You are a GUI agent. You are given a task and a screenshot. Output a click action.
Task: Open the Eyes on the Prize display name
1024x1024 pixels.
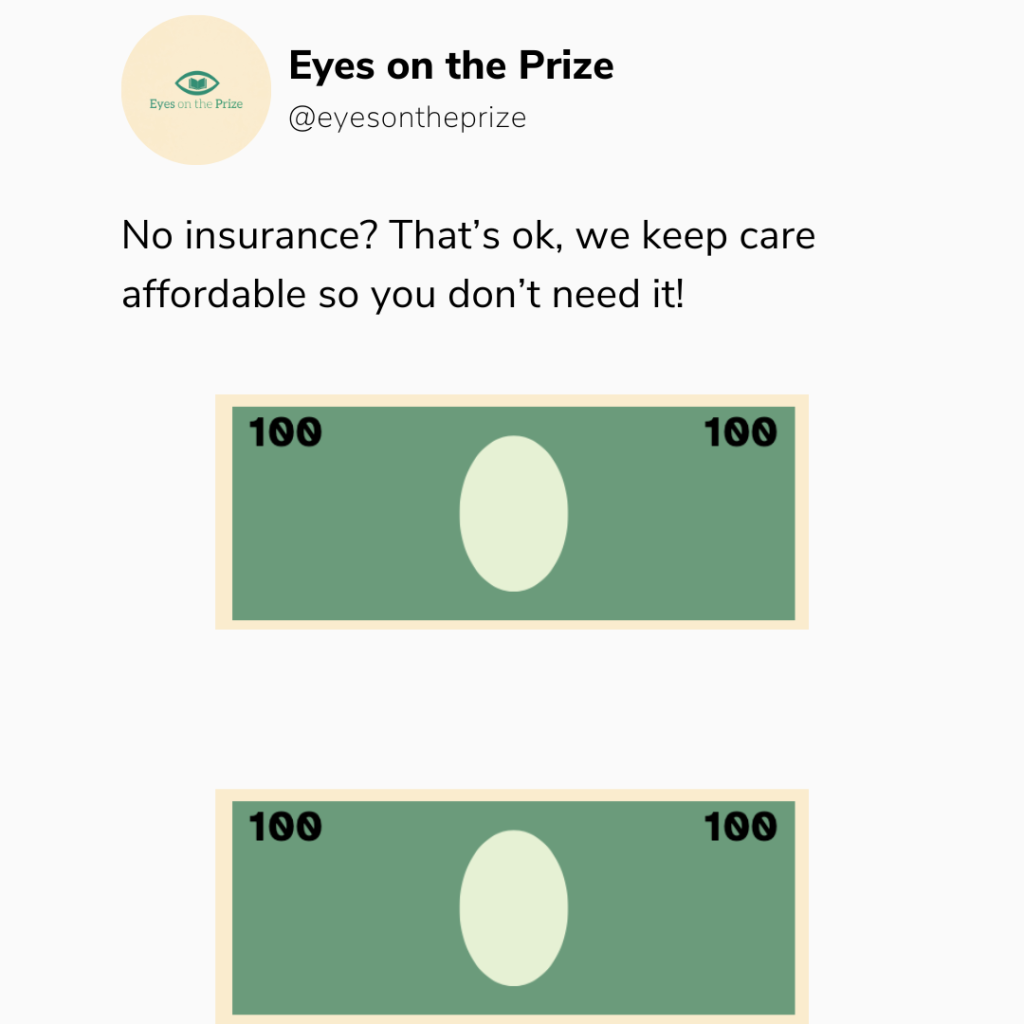point(451,66)
